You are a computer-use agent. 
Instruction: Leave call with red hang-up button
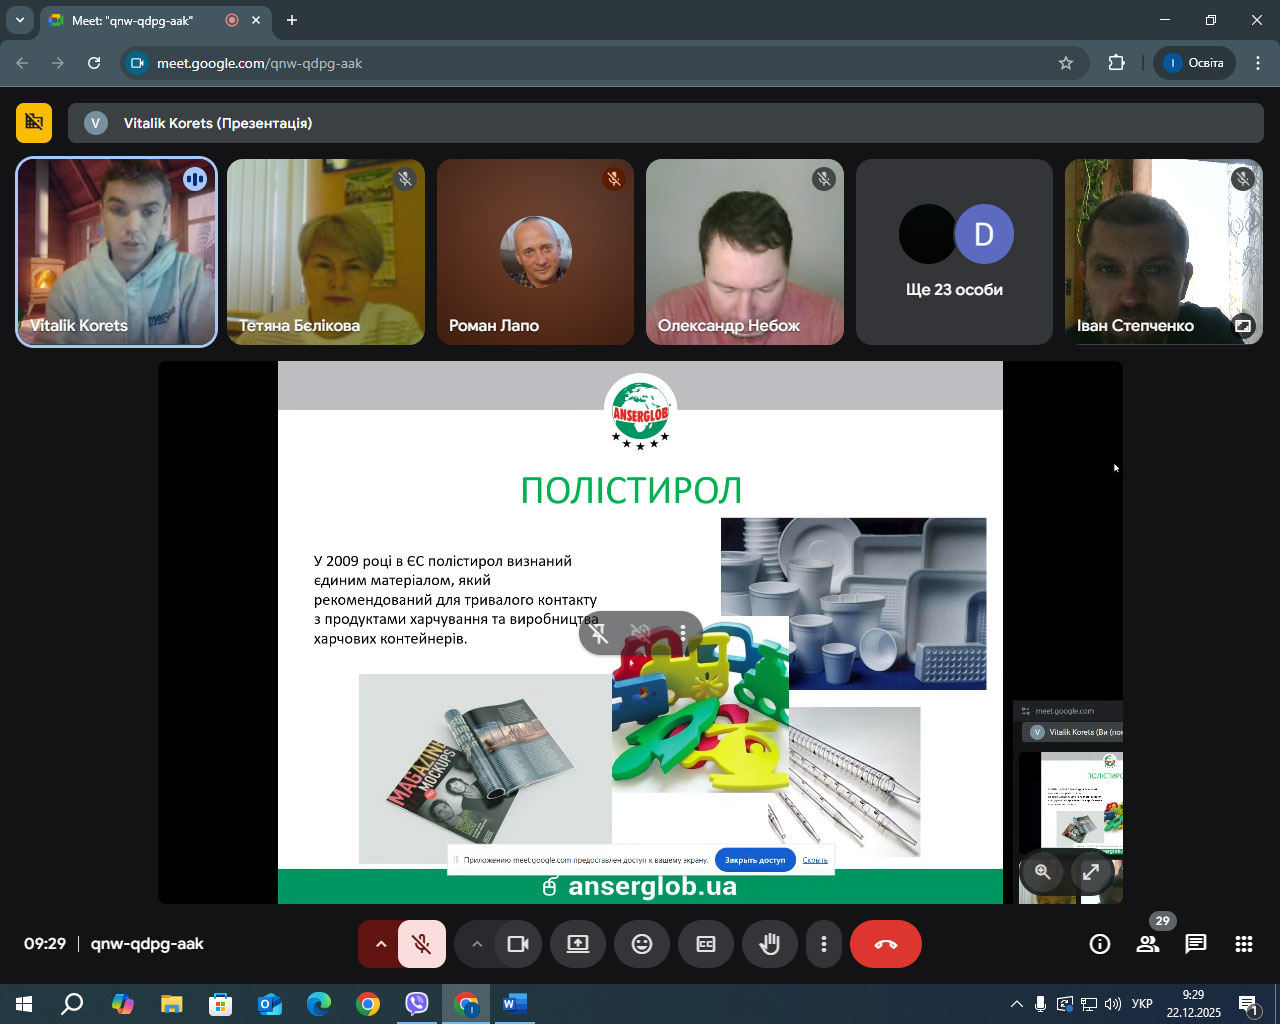click(885, 944)
